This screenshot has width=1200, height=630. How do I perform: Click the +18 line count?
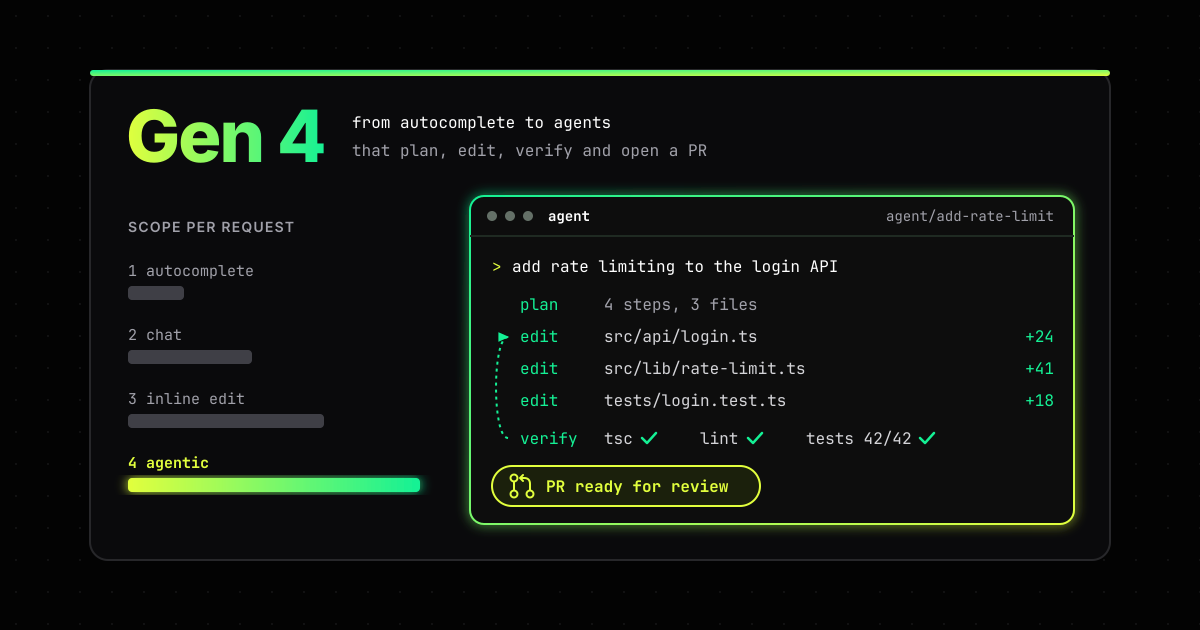[1039, 401]
